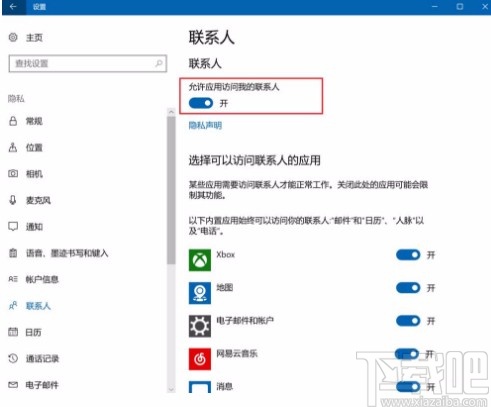
Task: Click the 电子邮件和帐户 gear app icon
Action: 200,326
